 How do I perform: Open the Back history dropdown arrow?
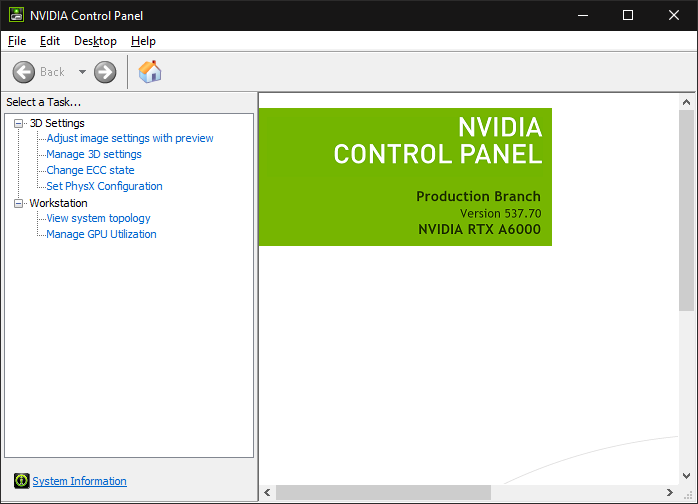coord(82,72)
